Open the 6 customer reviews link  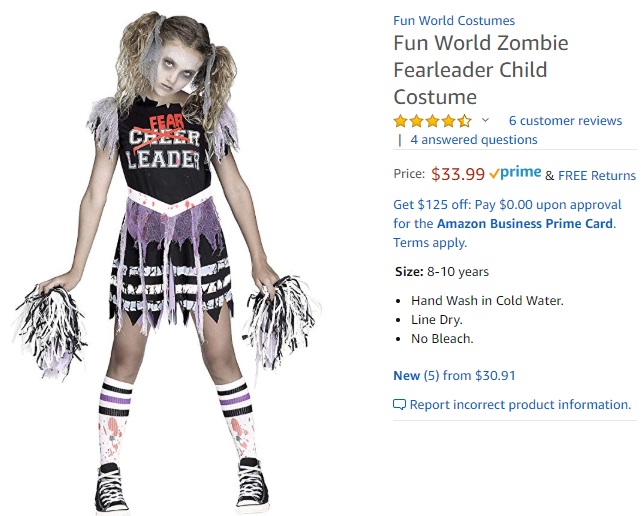click(565, 121)
